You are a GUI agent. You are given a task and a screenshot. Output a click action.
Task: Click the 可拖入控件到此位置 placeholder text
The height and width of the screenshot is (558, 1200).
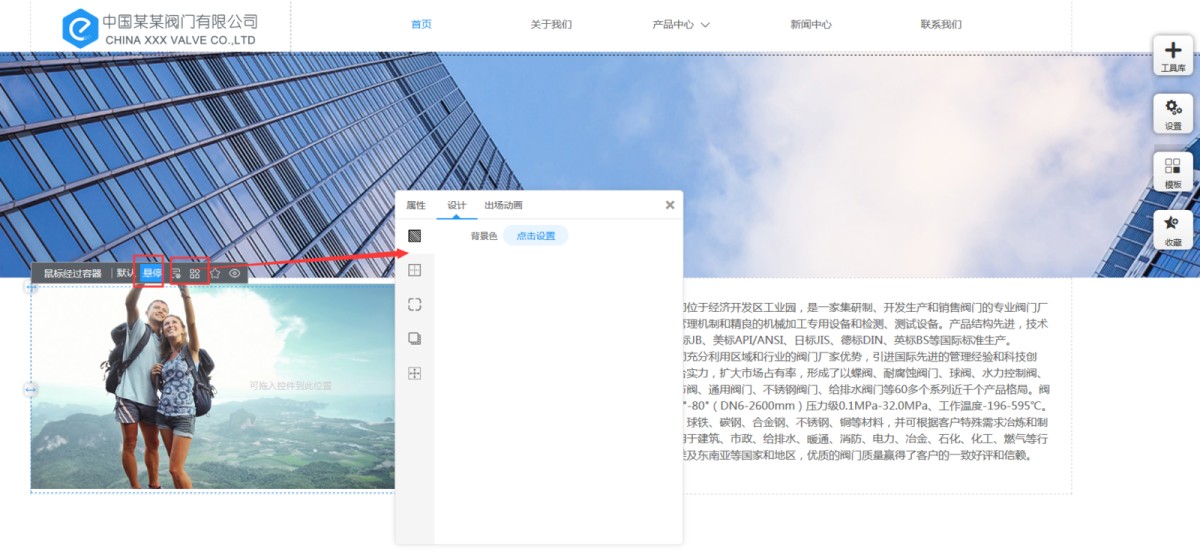pos(290,385)
